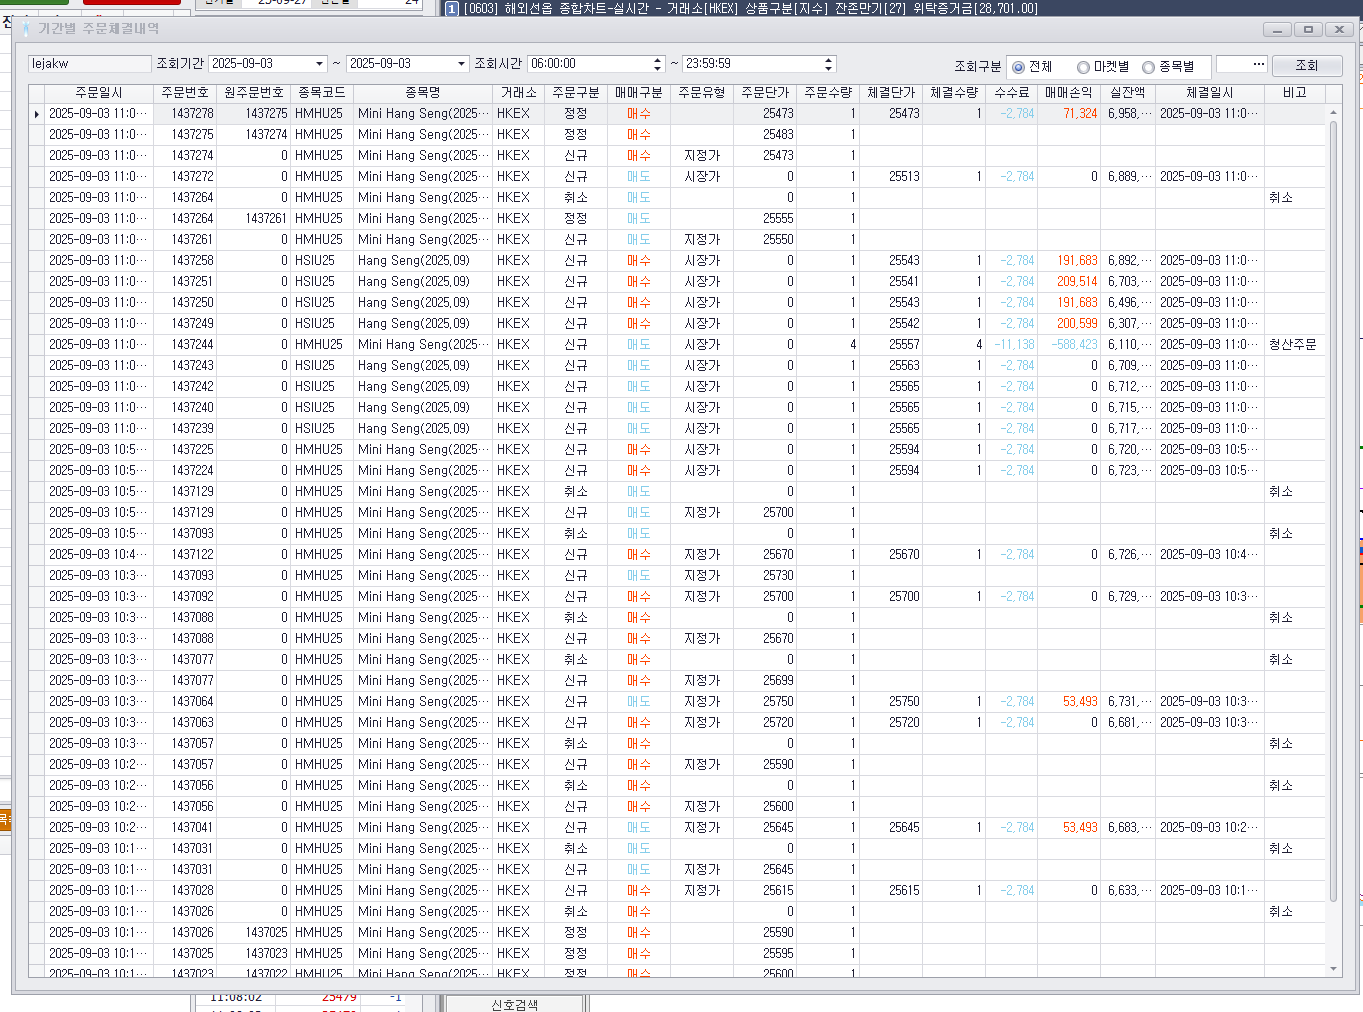Open the end date dropdown arrow
Viewport: 1363px width, 1012px height.
(x=461, y=64)
